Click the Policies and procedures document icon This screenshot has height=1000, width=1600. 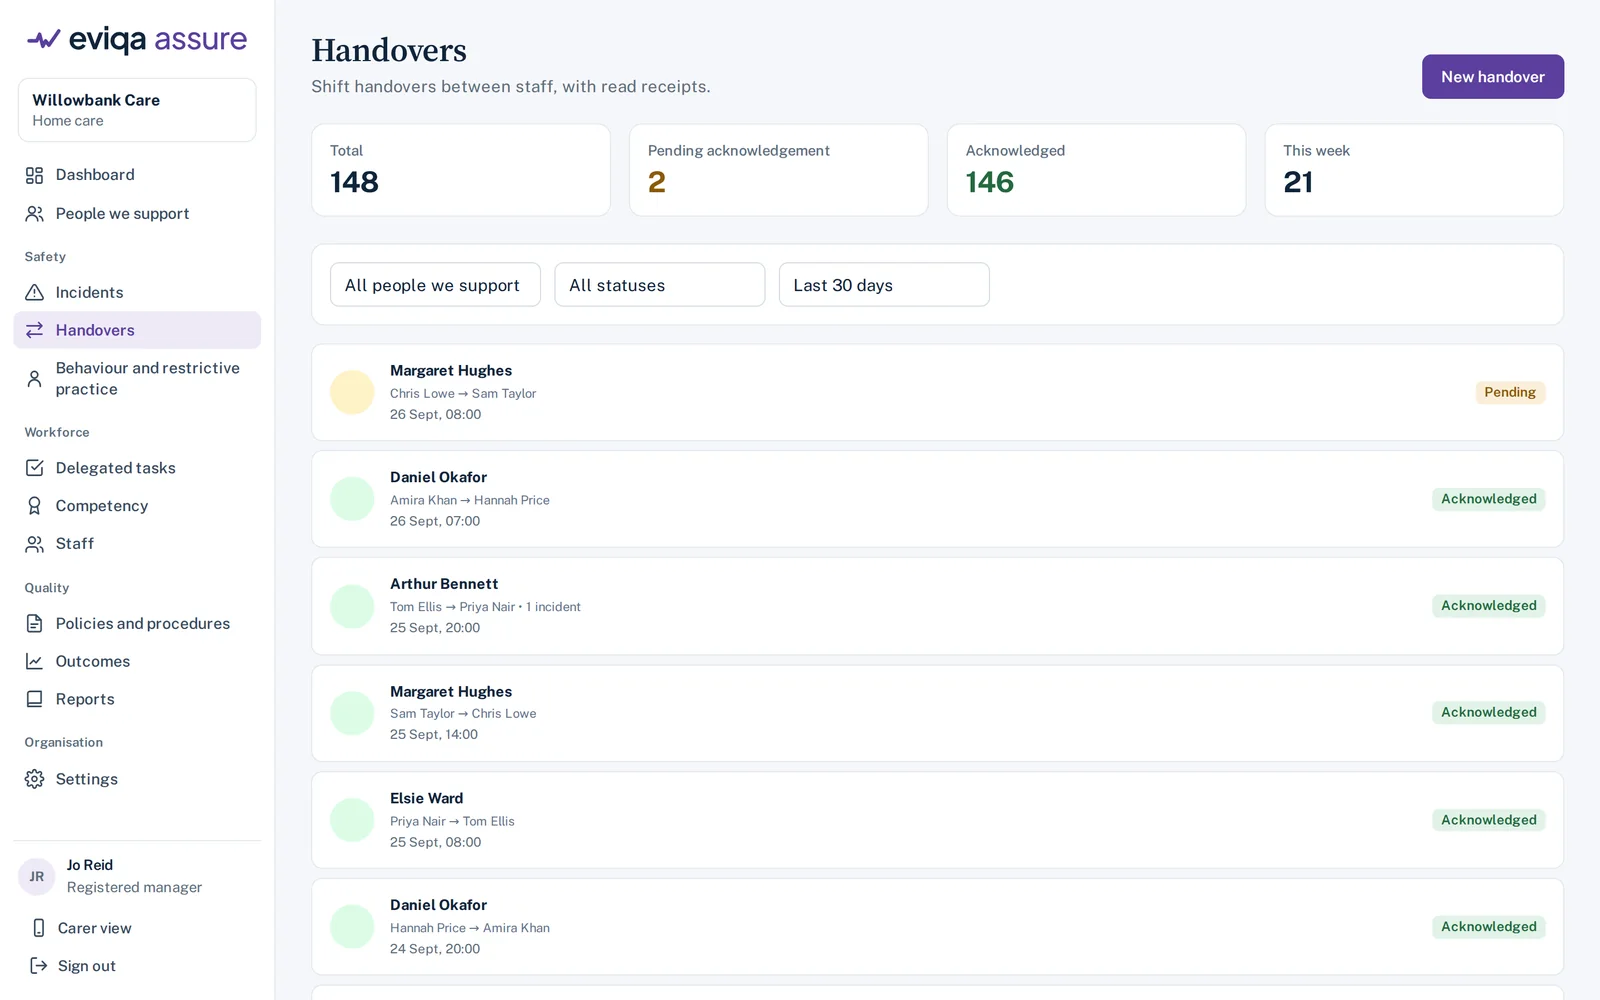pos(34,624)
